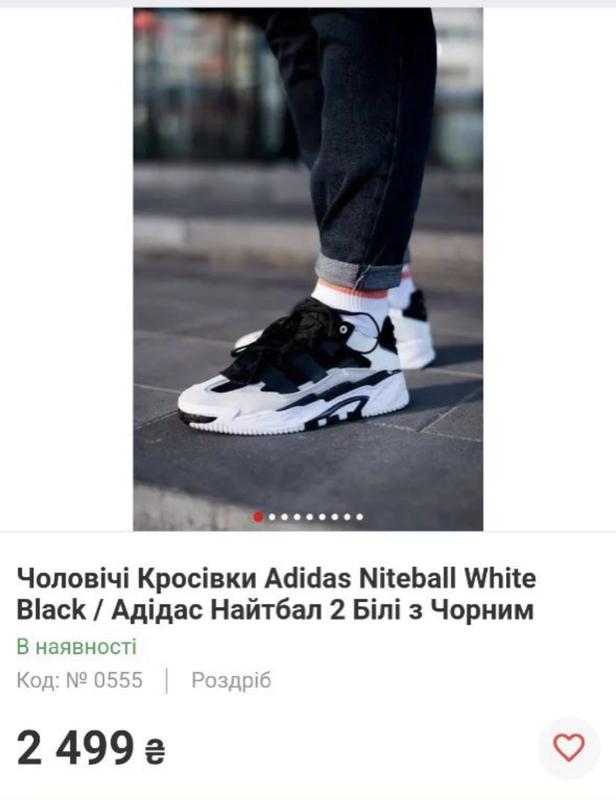Jump to seventh photo via carousel dot

[335, 517]
